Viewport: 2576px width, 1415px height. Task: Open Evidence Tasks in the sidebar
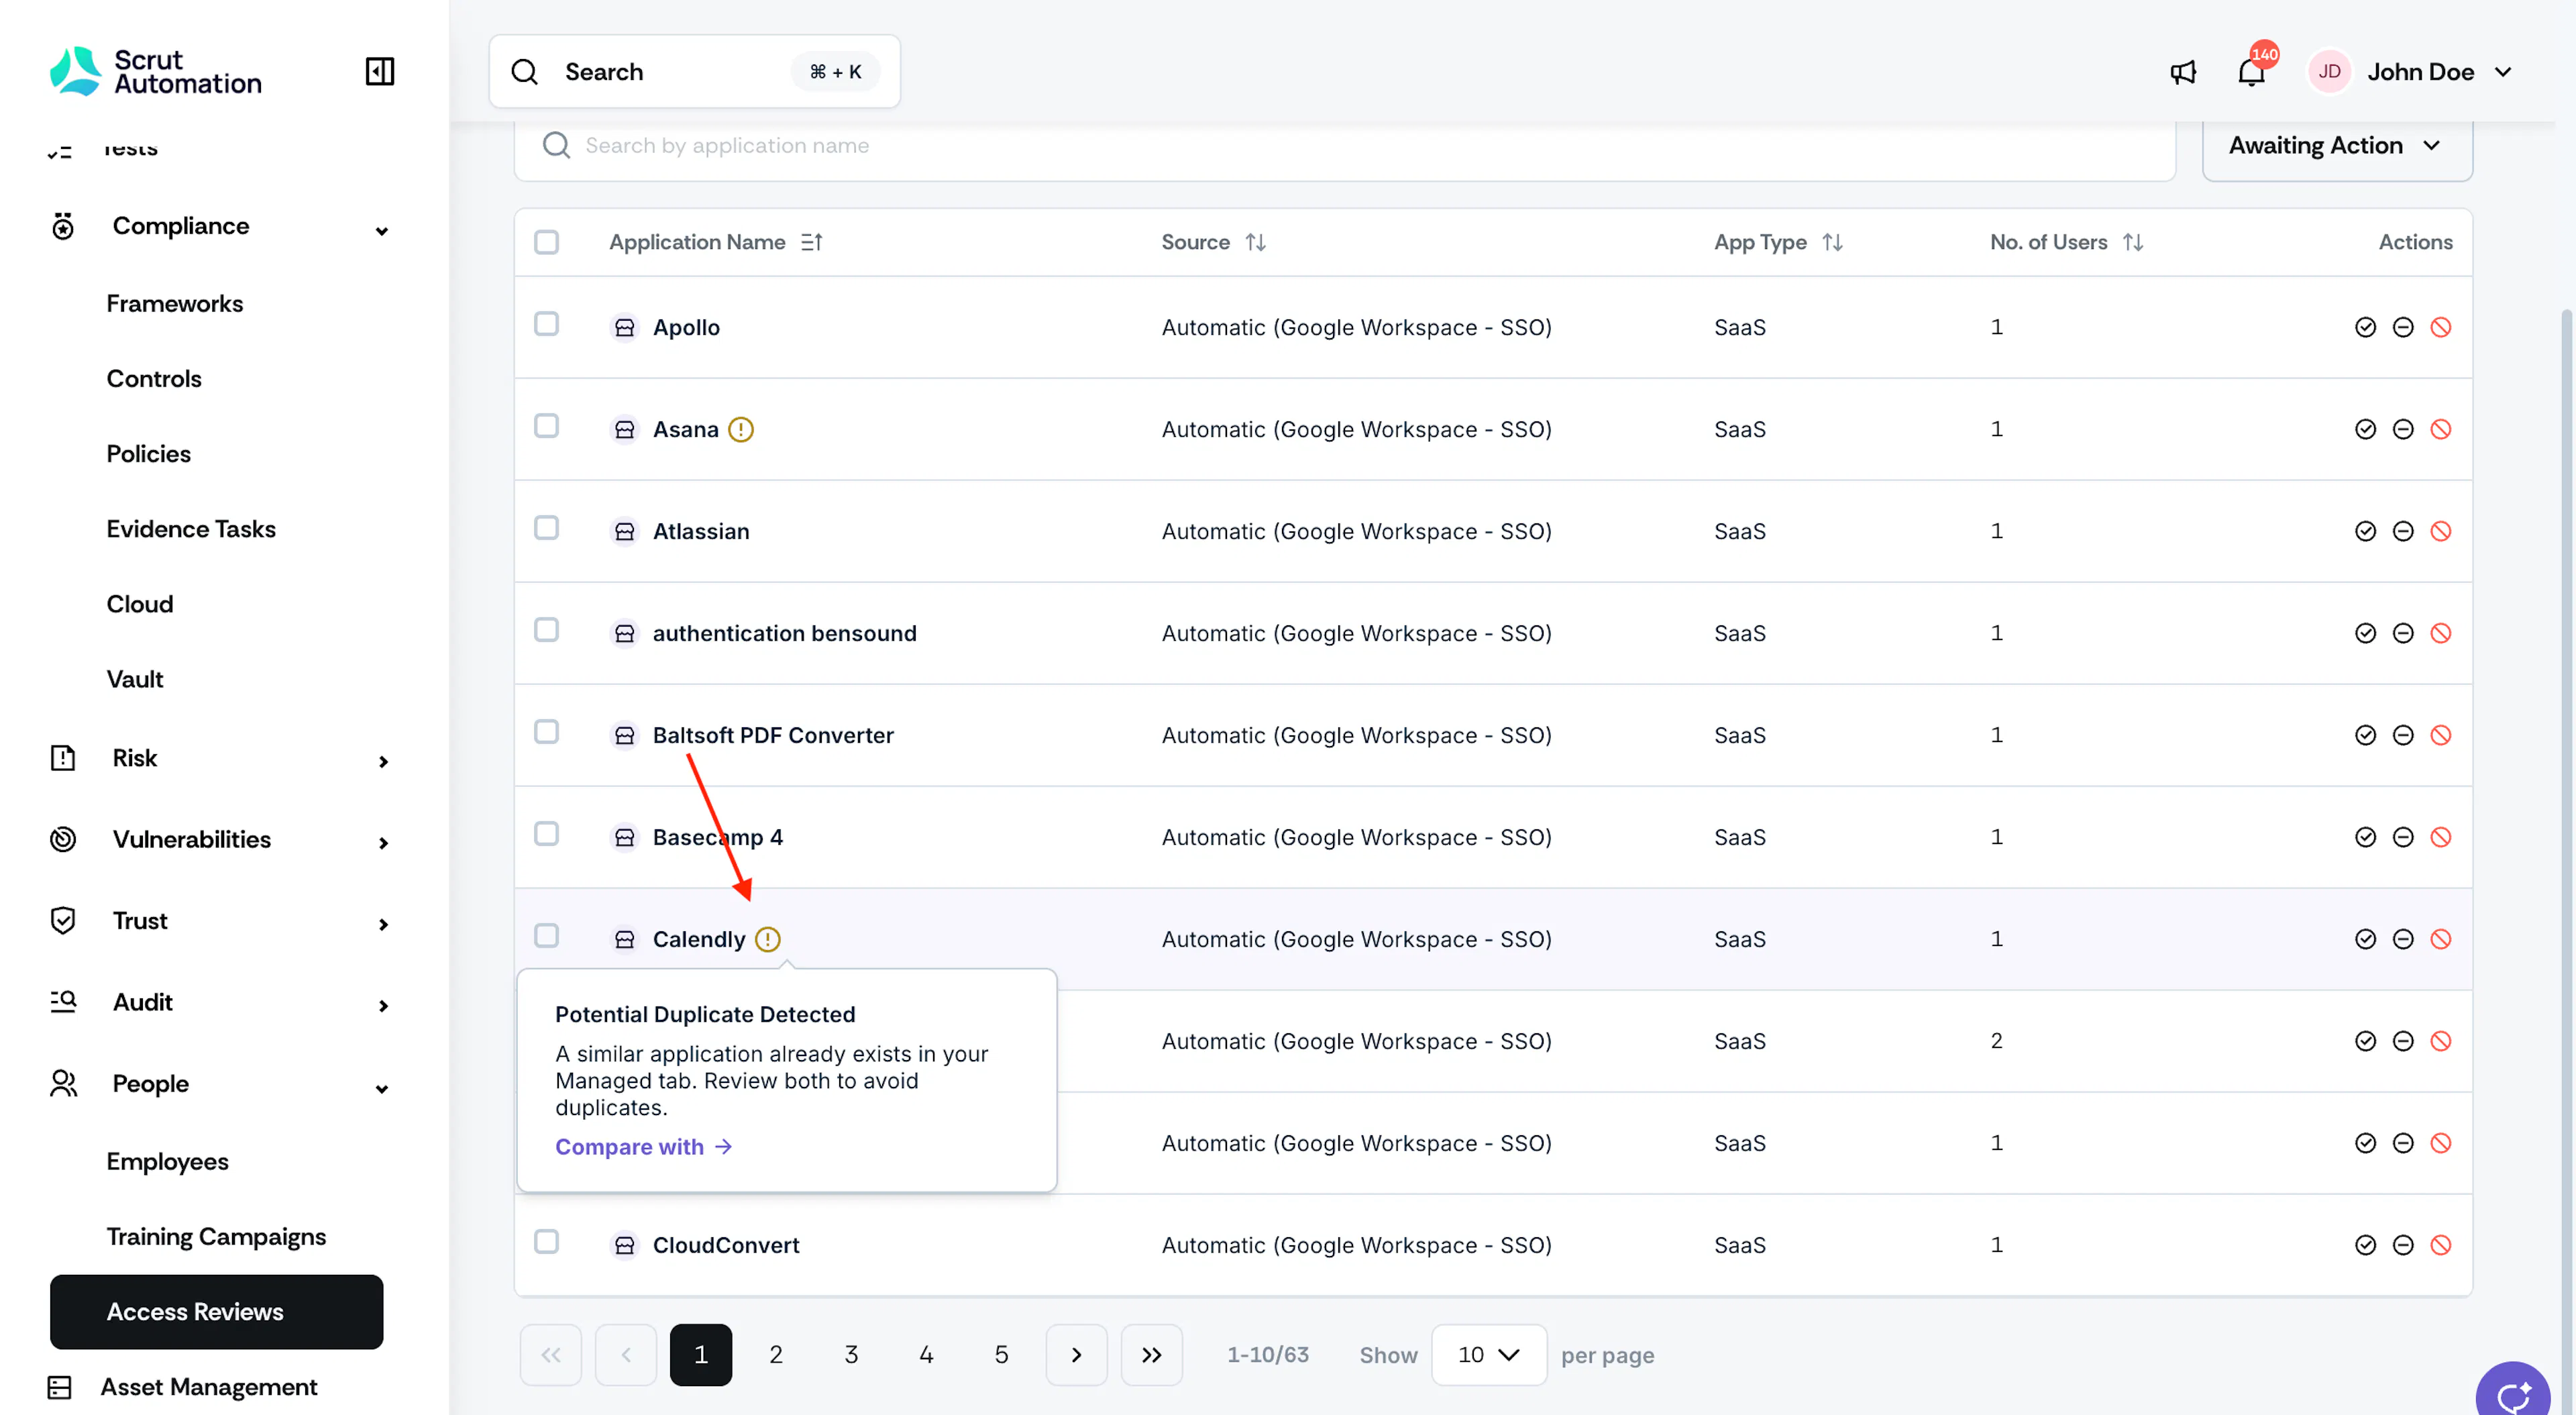[x=191, y=529]
